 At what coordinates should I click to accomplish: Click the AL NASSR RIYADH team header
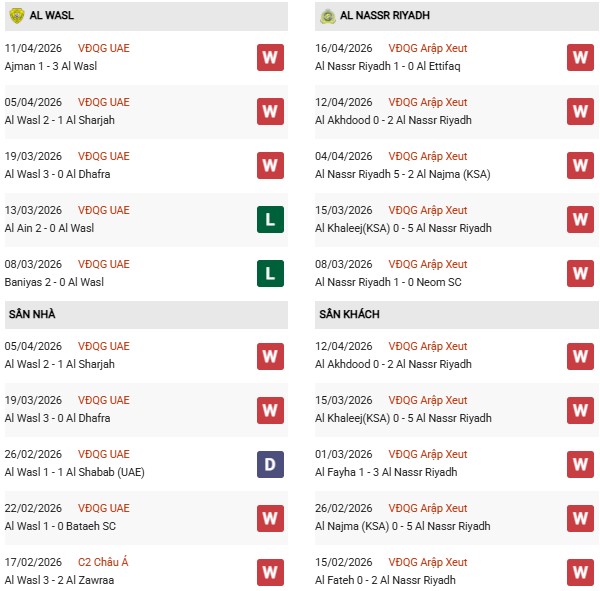[385, 16]
